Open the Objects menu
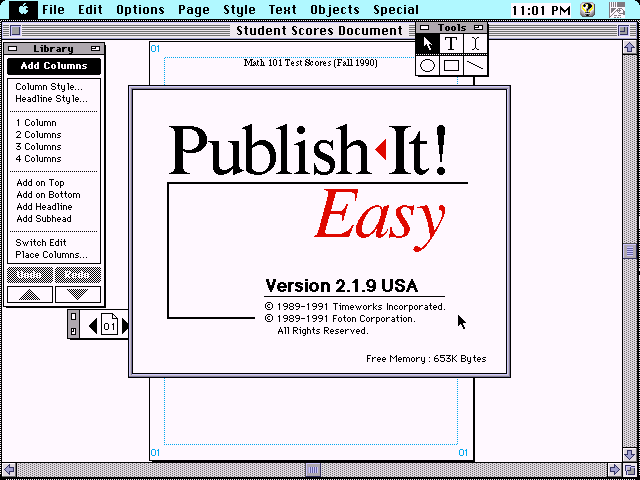 coord(335,9)
